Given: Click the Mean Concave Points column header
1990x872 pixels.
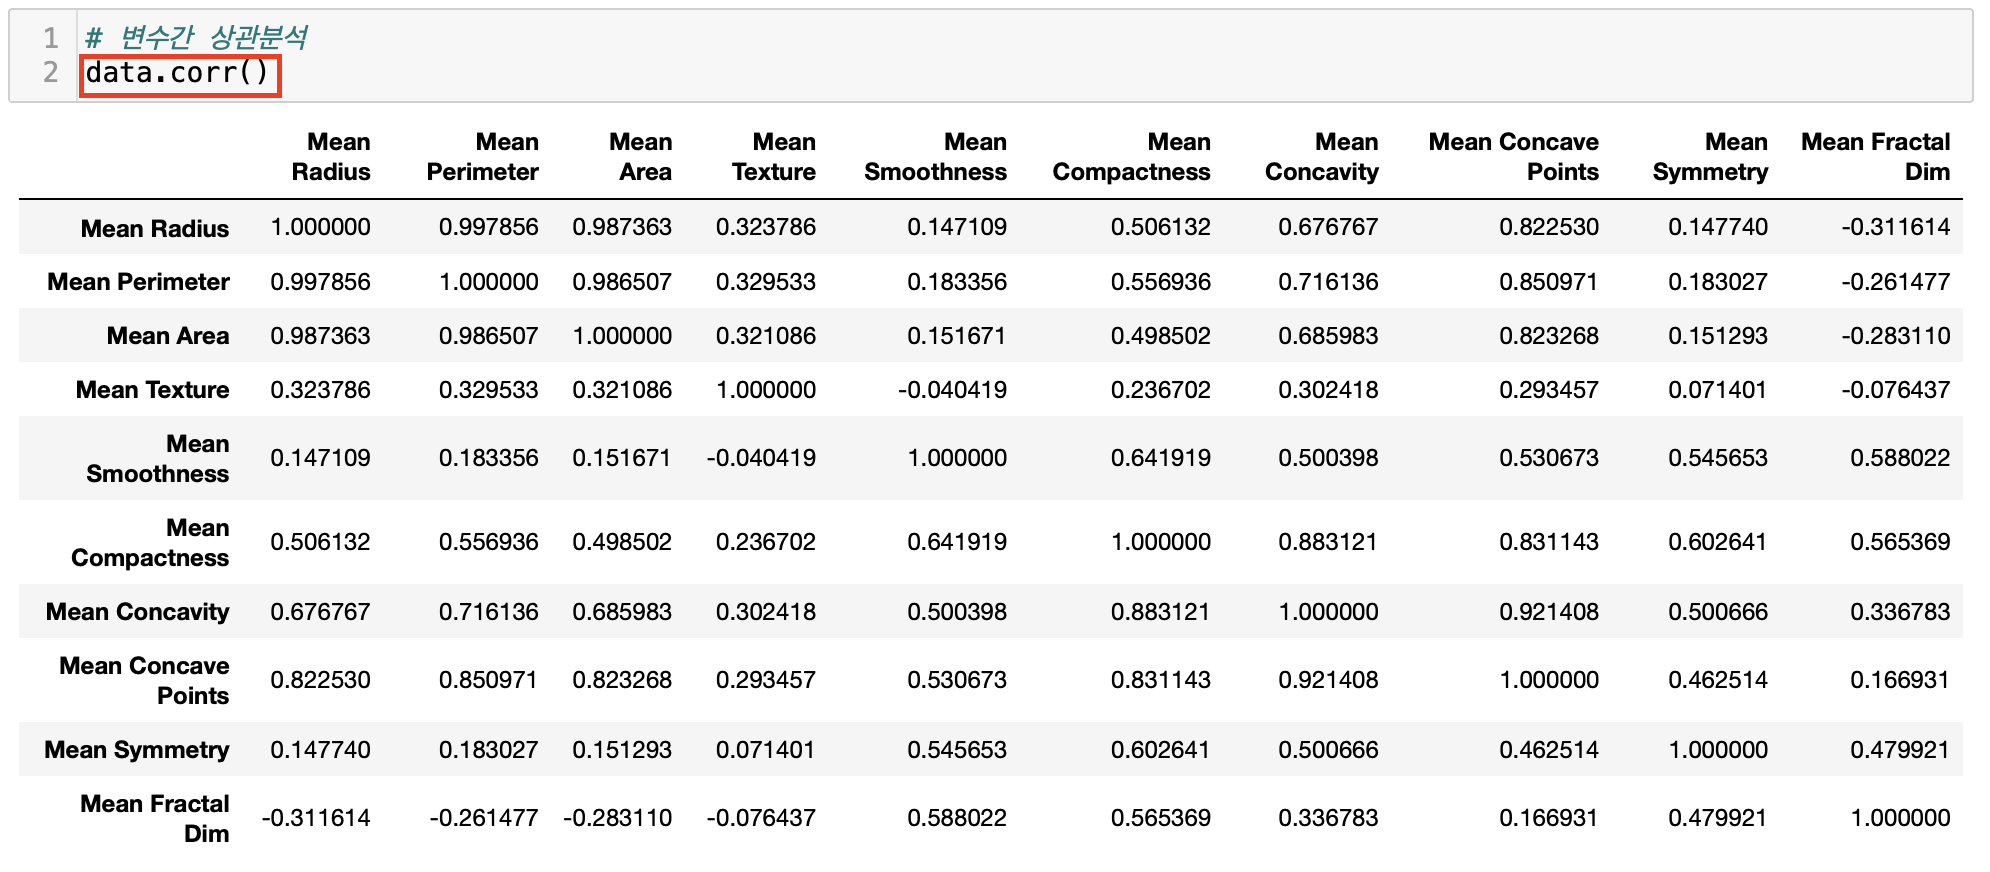Looking at the screenshot, I should [x=1514, y=157].
